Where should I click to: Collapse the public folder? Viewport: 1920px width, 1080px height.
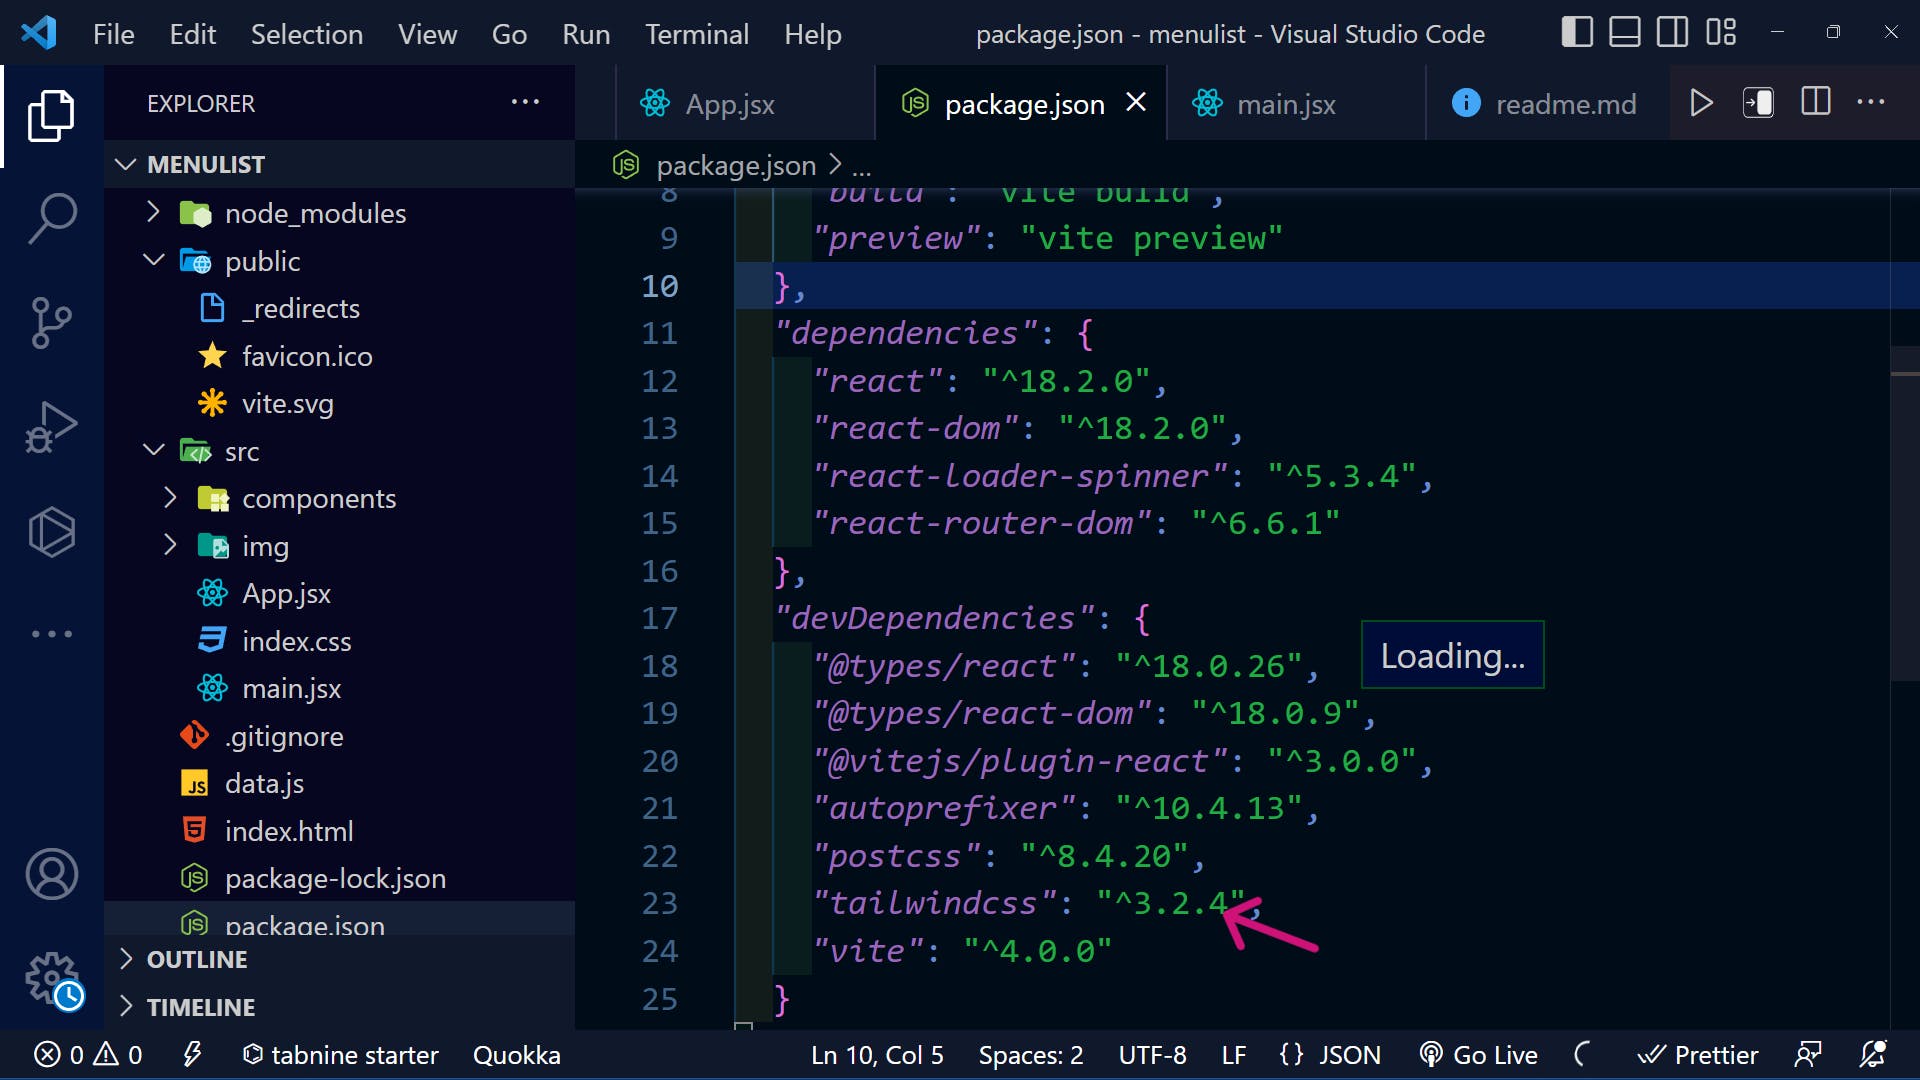tap(153, 260)
